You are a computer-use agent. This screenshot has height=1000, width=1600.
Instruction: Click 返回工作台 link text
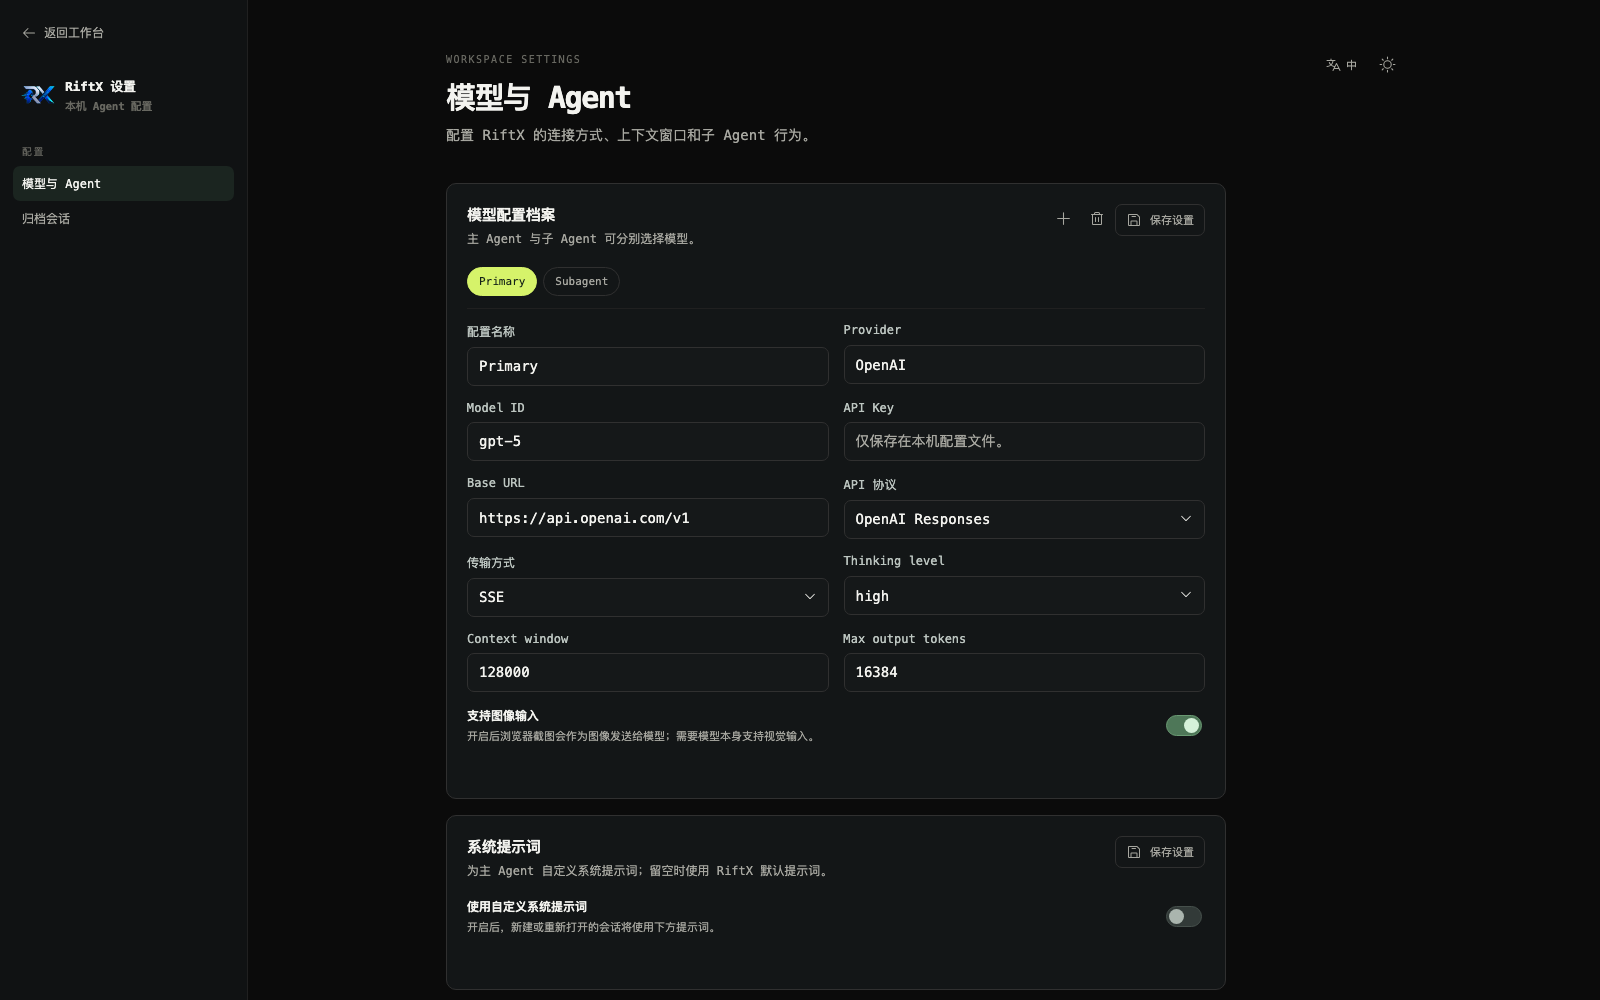coord(74,33)
